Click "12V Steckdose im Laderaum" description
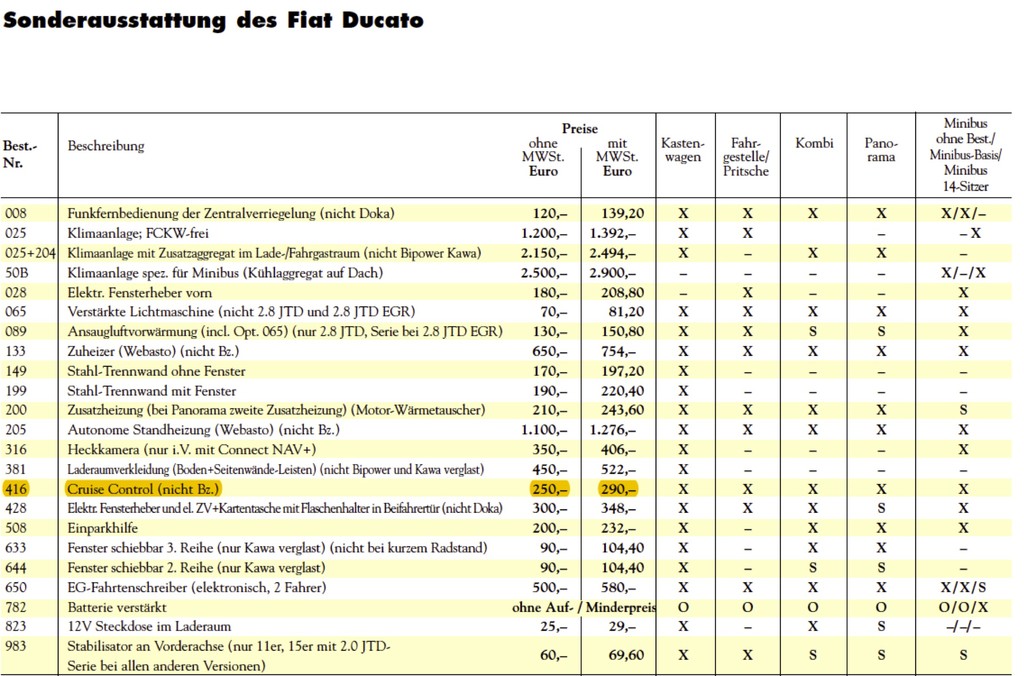This screenshot has width=1024, height=676. click(149, 626)
